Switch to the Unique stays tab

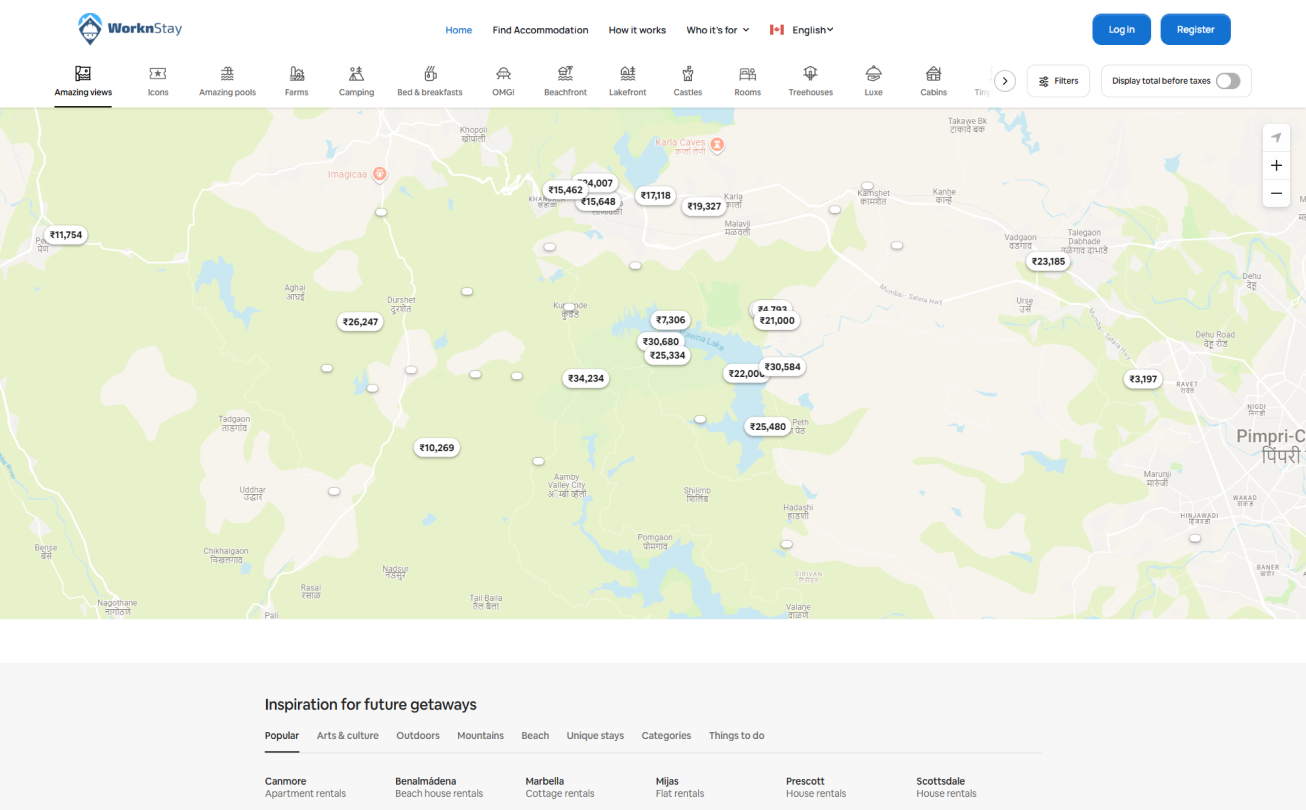[x=595, y=736]
